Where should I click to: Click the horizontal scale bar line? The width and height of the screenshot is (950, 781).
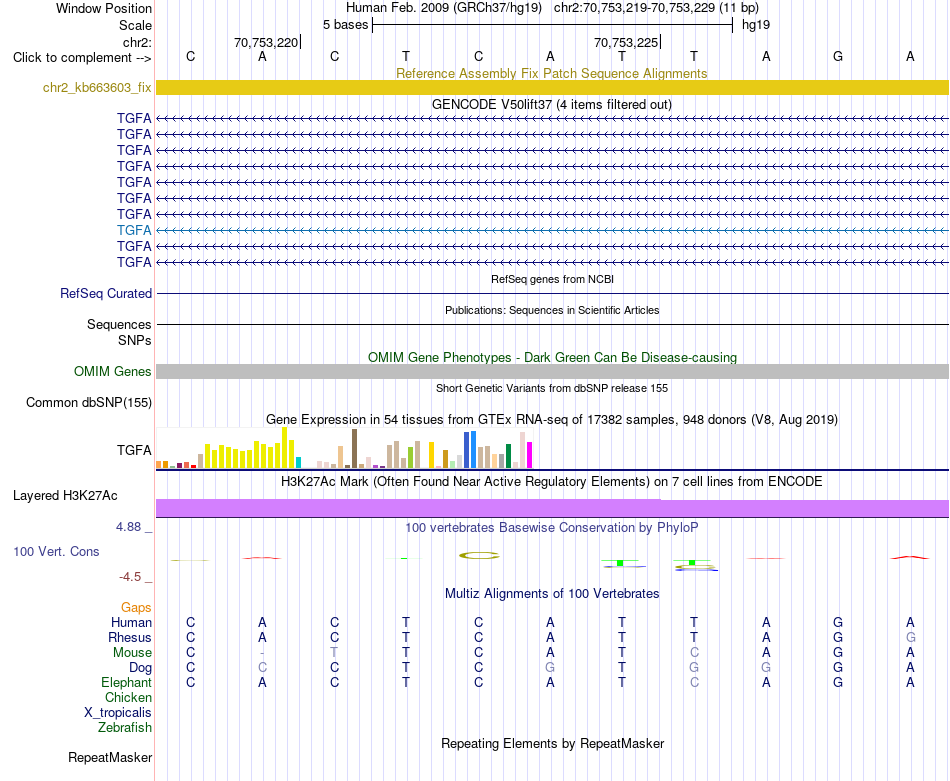[x=553, y=25]
